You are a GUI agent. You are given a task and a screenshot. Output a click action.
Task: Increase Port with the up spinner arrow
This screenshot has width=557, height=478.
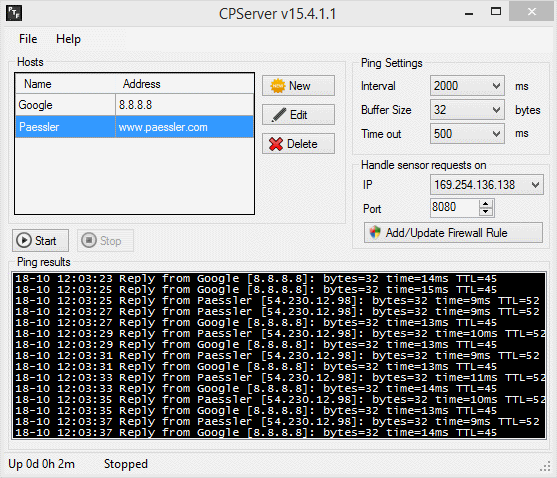click(486, 203)
